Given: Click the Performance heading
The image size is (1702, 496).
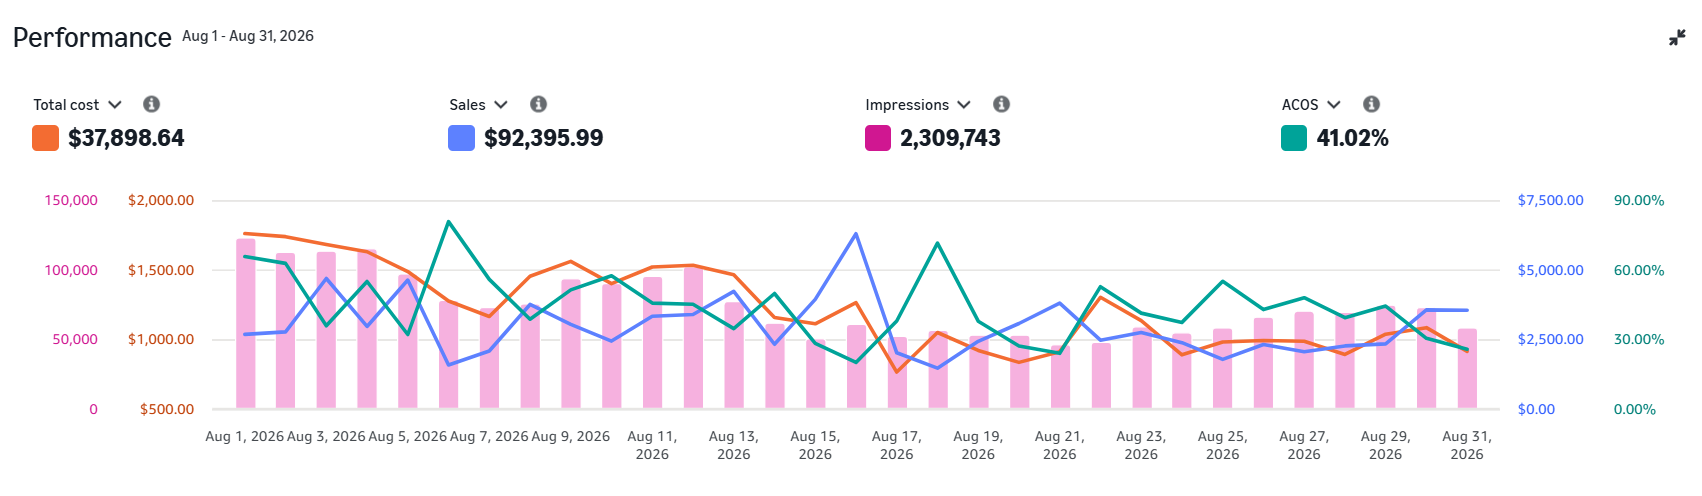Looking at the screenshot, I should click(x=92, y=38).
